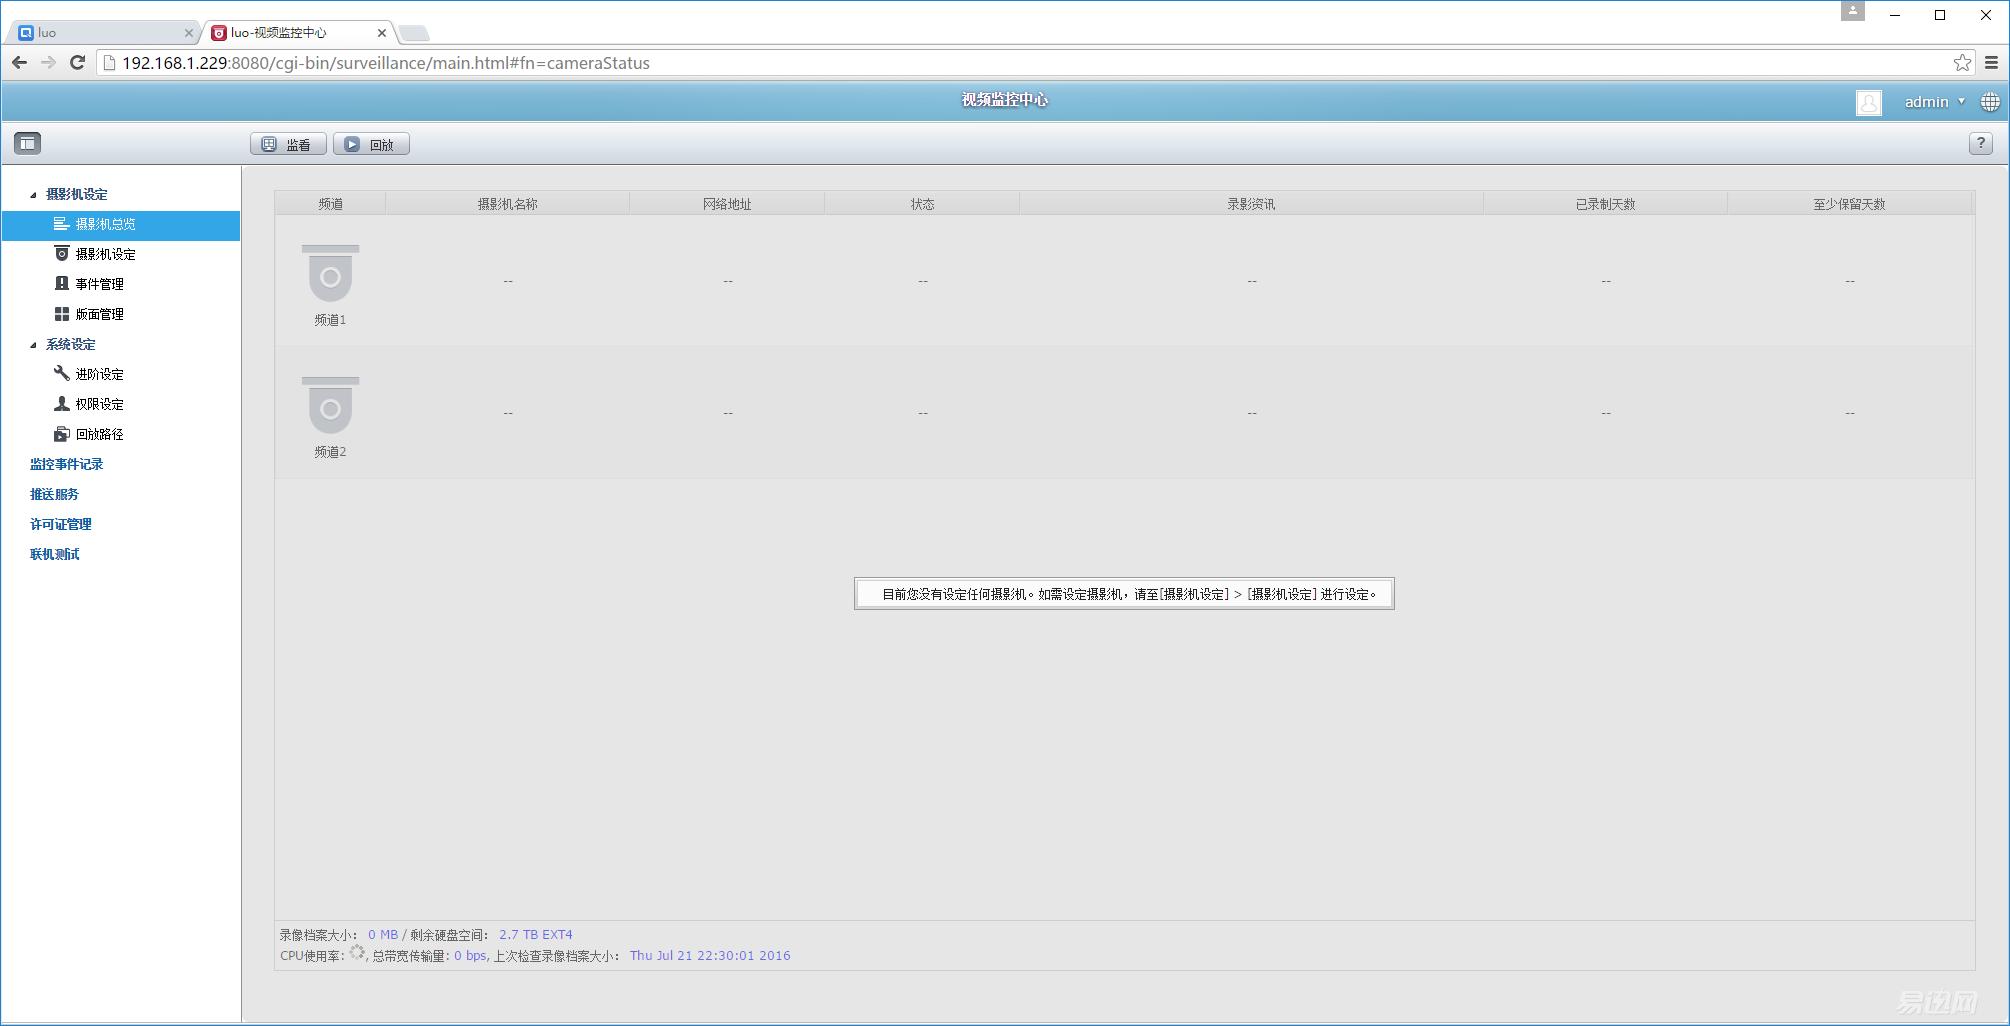Open 进阶设定 advanced settings wrench item

pos(99,374)
